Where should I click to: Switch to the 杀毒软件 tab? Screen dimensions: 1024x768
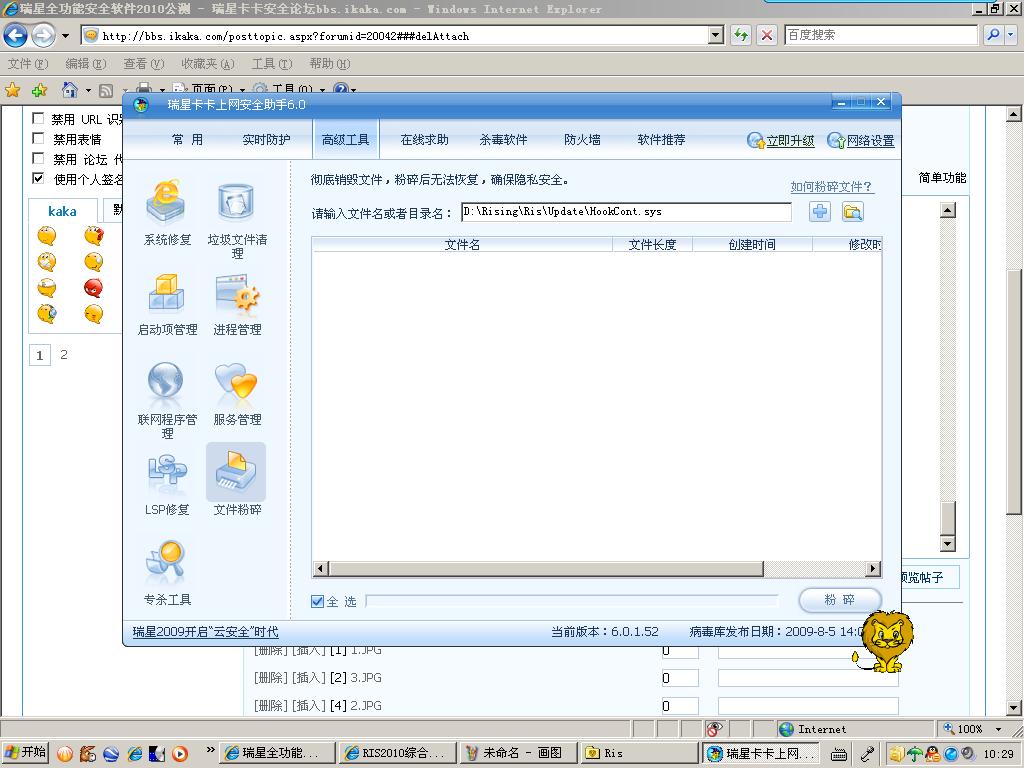point(504,140)
